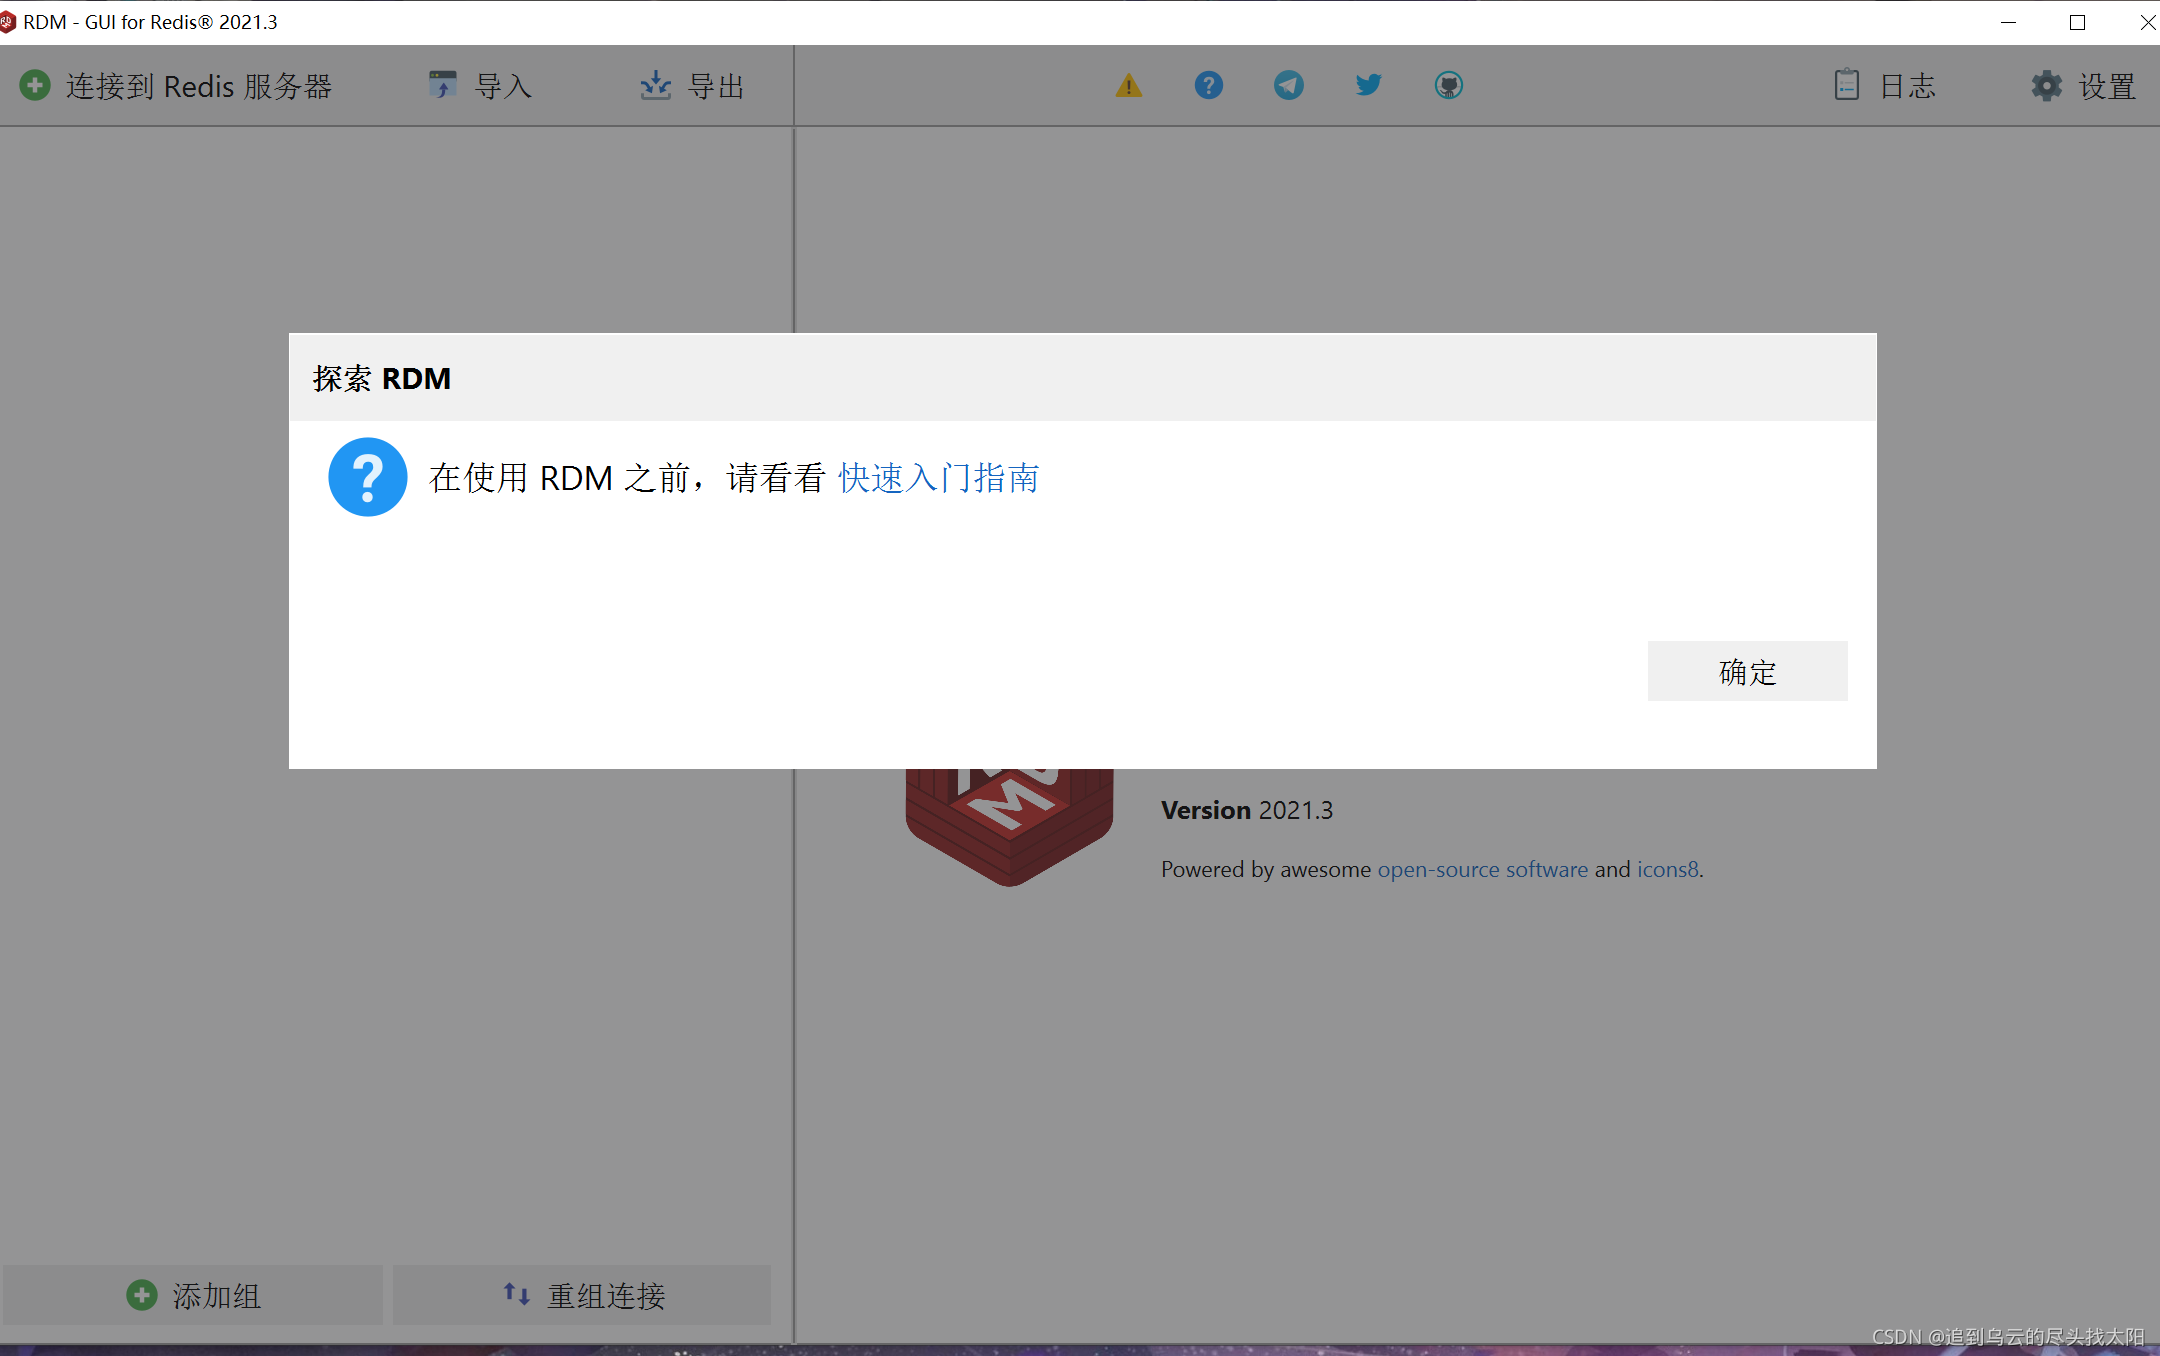Maximize the RDM window

[2077, 22]
